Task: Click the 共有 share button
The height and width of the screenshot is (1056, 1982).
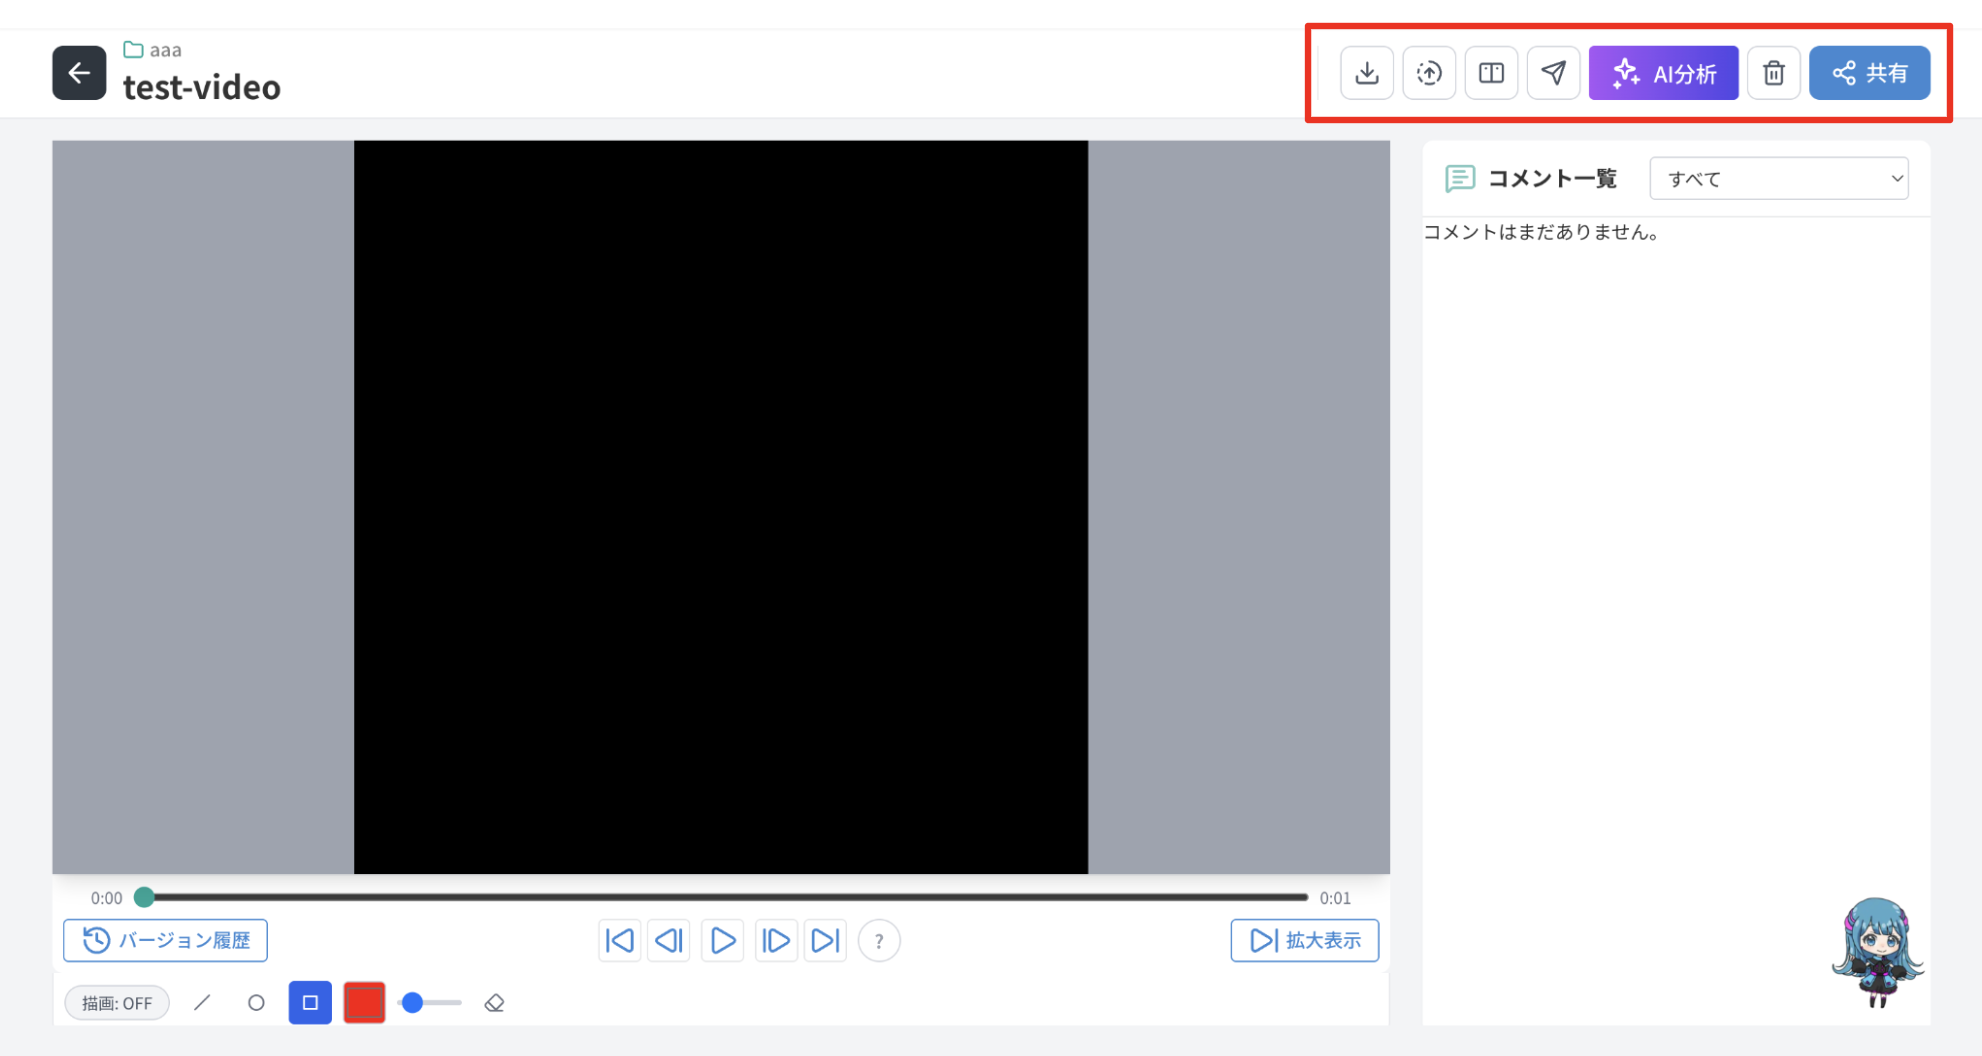Action: (x=1869, y=73)
